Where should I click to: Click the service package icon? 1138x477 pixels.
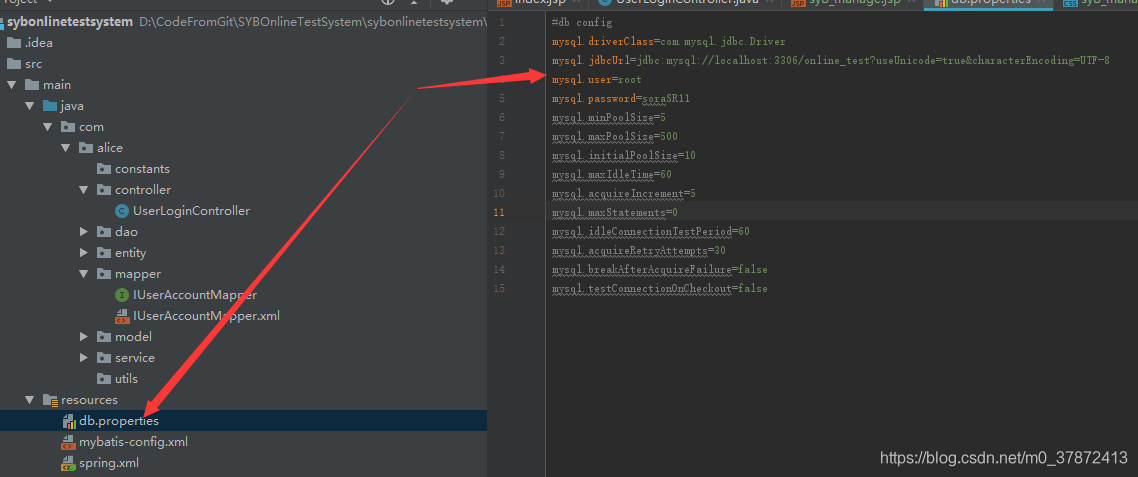tap(104, 358)
